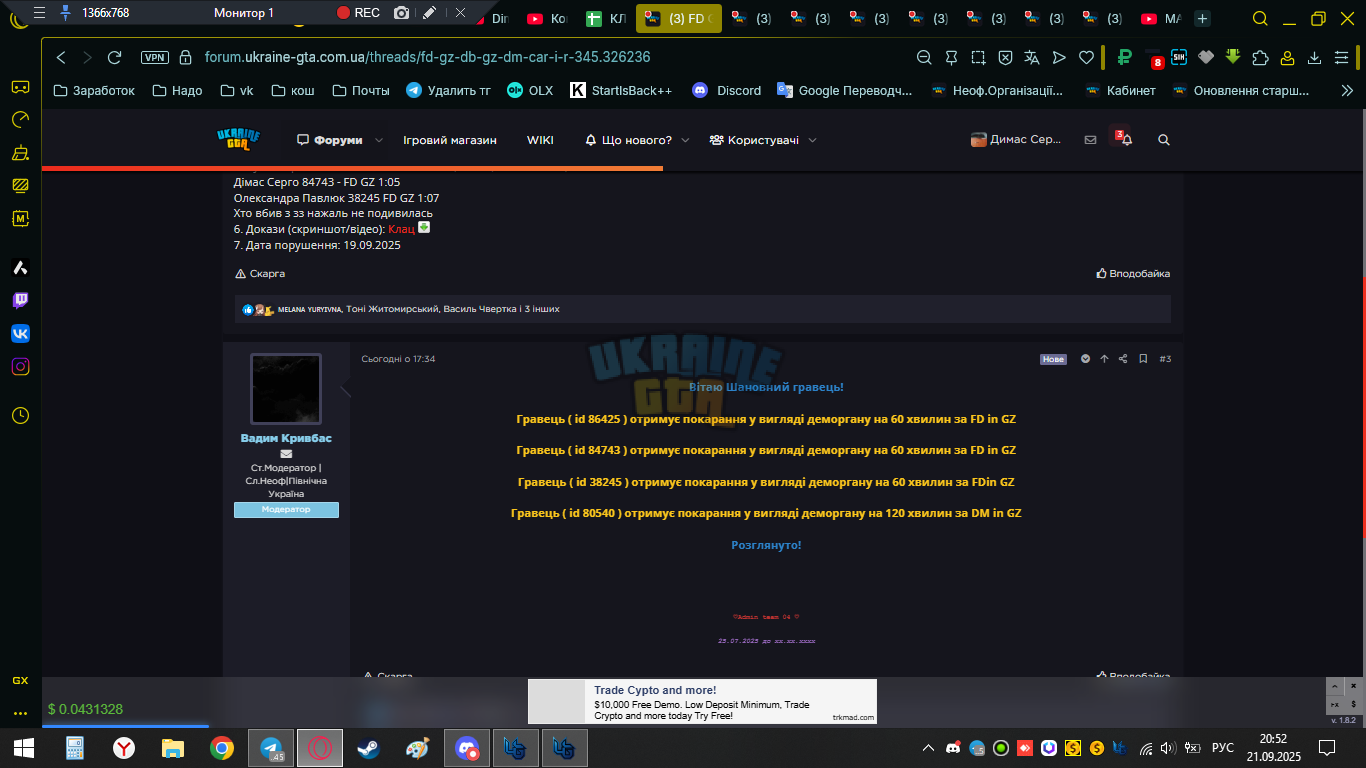The width and height of the screenshot is (1366, 768).
Task: Switch to the green 'КЛ' tab
Action: tap(606, 18)
